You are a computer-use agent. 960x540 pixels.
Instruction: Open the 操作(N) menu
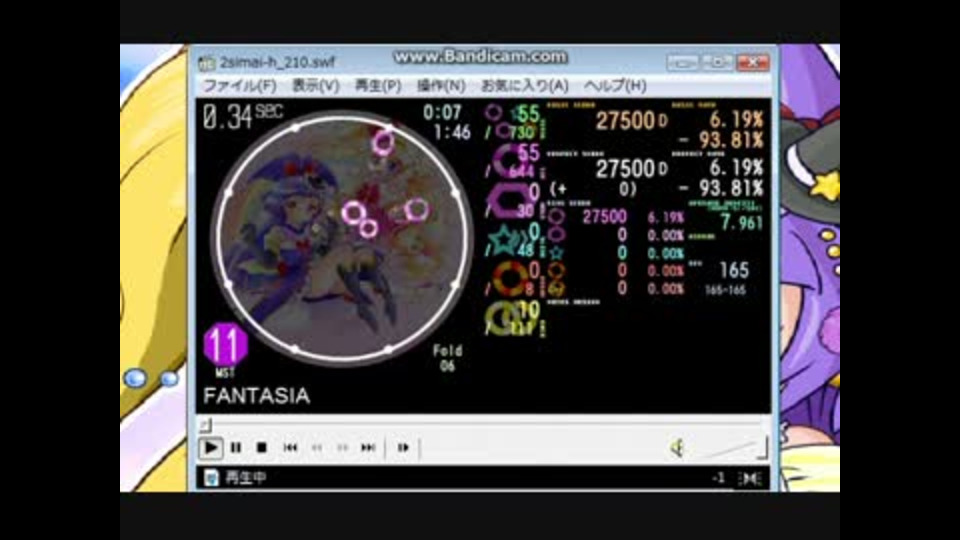pyautogui.click(x=441, y=86)
